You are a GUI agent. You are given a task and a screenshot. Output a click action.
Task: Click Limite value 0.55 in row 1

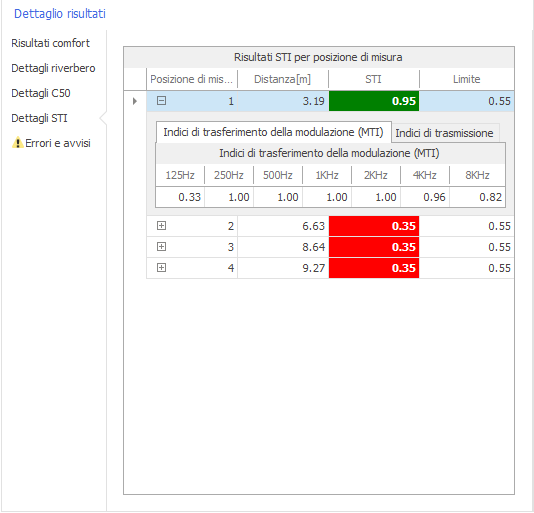pos(499,101)
